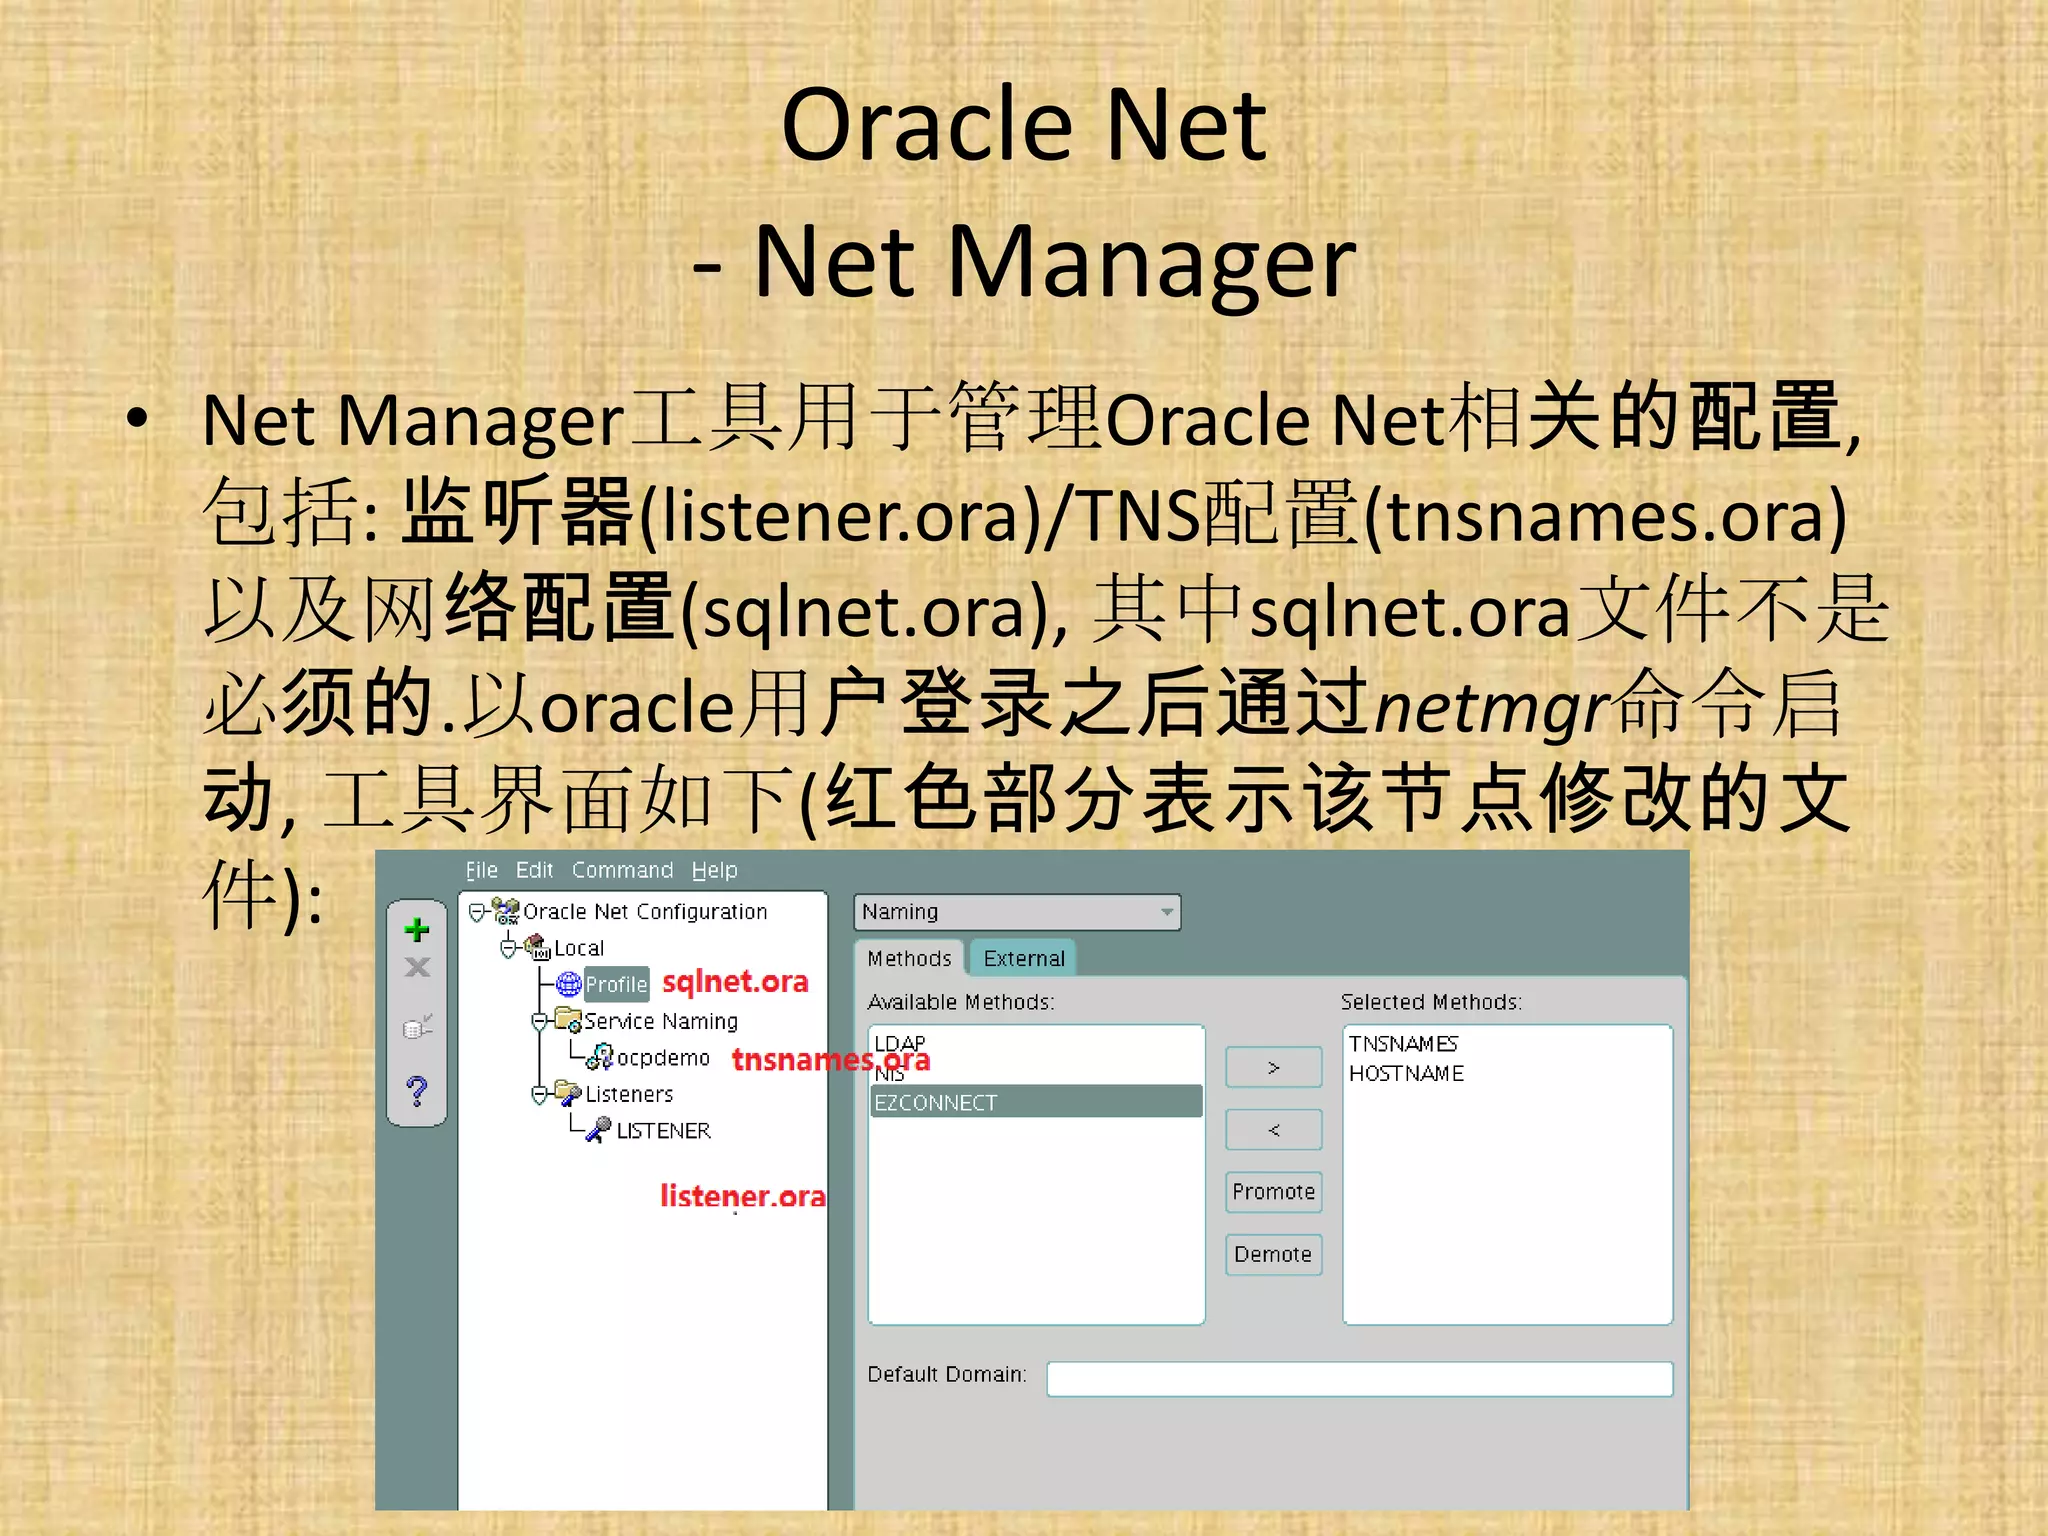The height and width of the screenshot is (1536, 2048).
Task: Open the File menu
Action: pyautogui.click(x=481, y=870)
